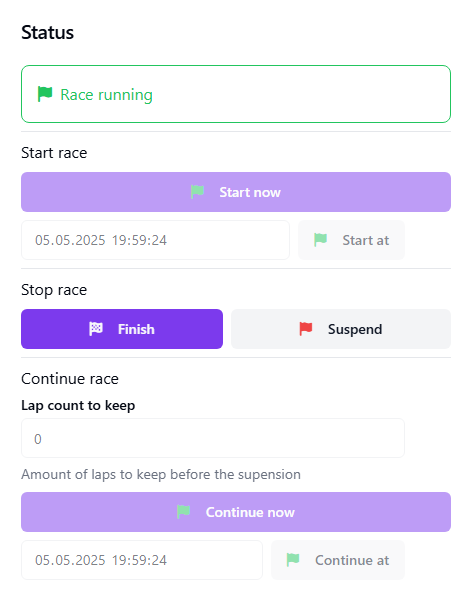Click the flag icon on Continue at button

[x=293, y=560]
